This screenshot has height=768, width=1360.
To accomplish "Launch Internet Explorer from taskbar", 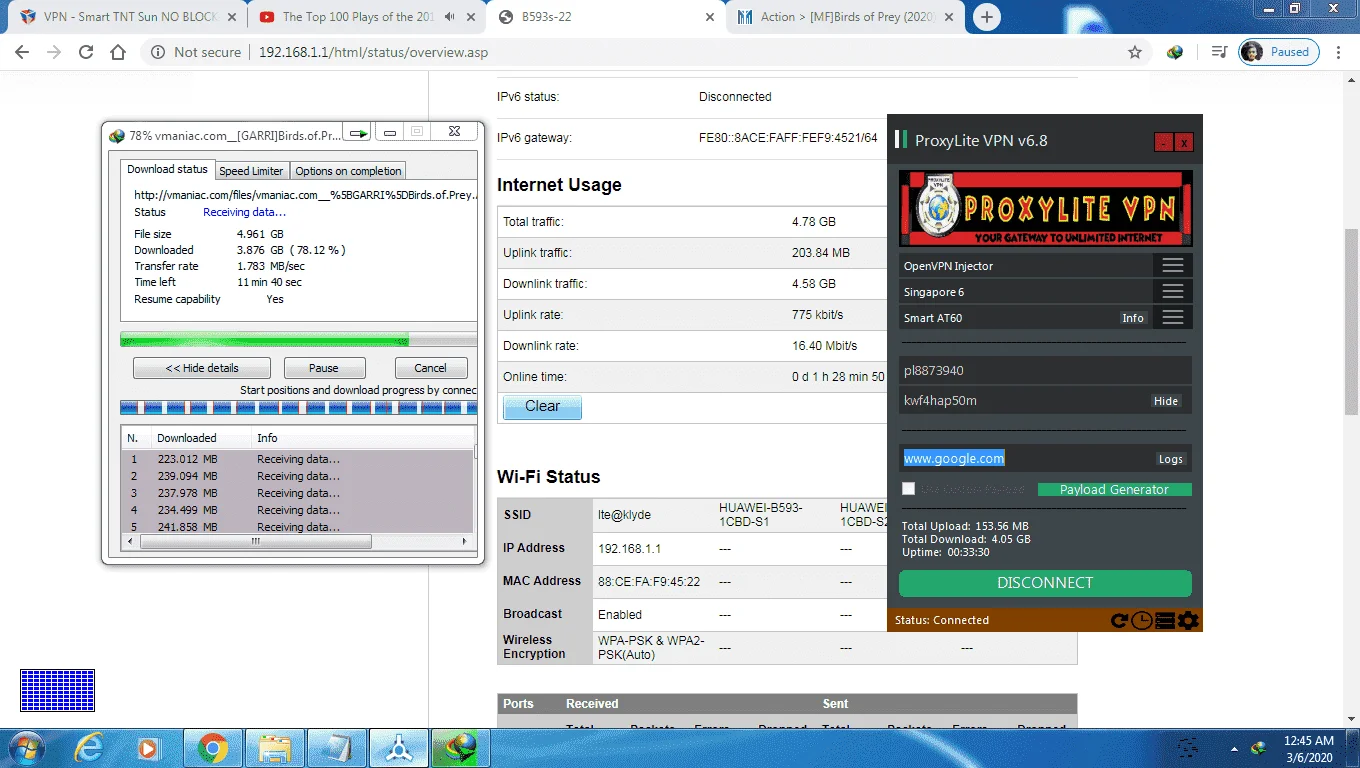I will click(89, 747).
